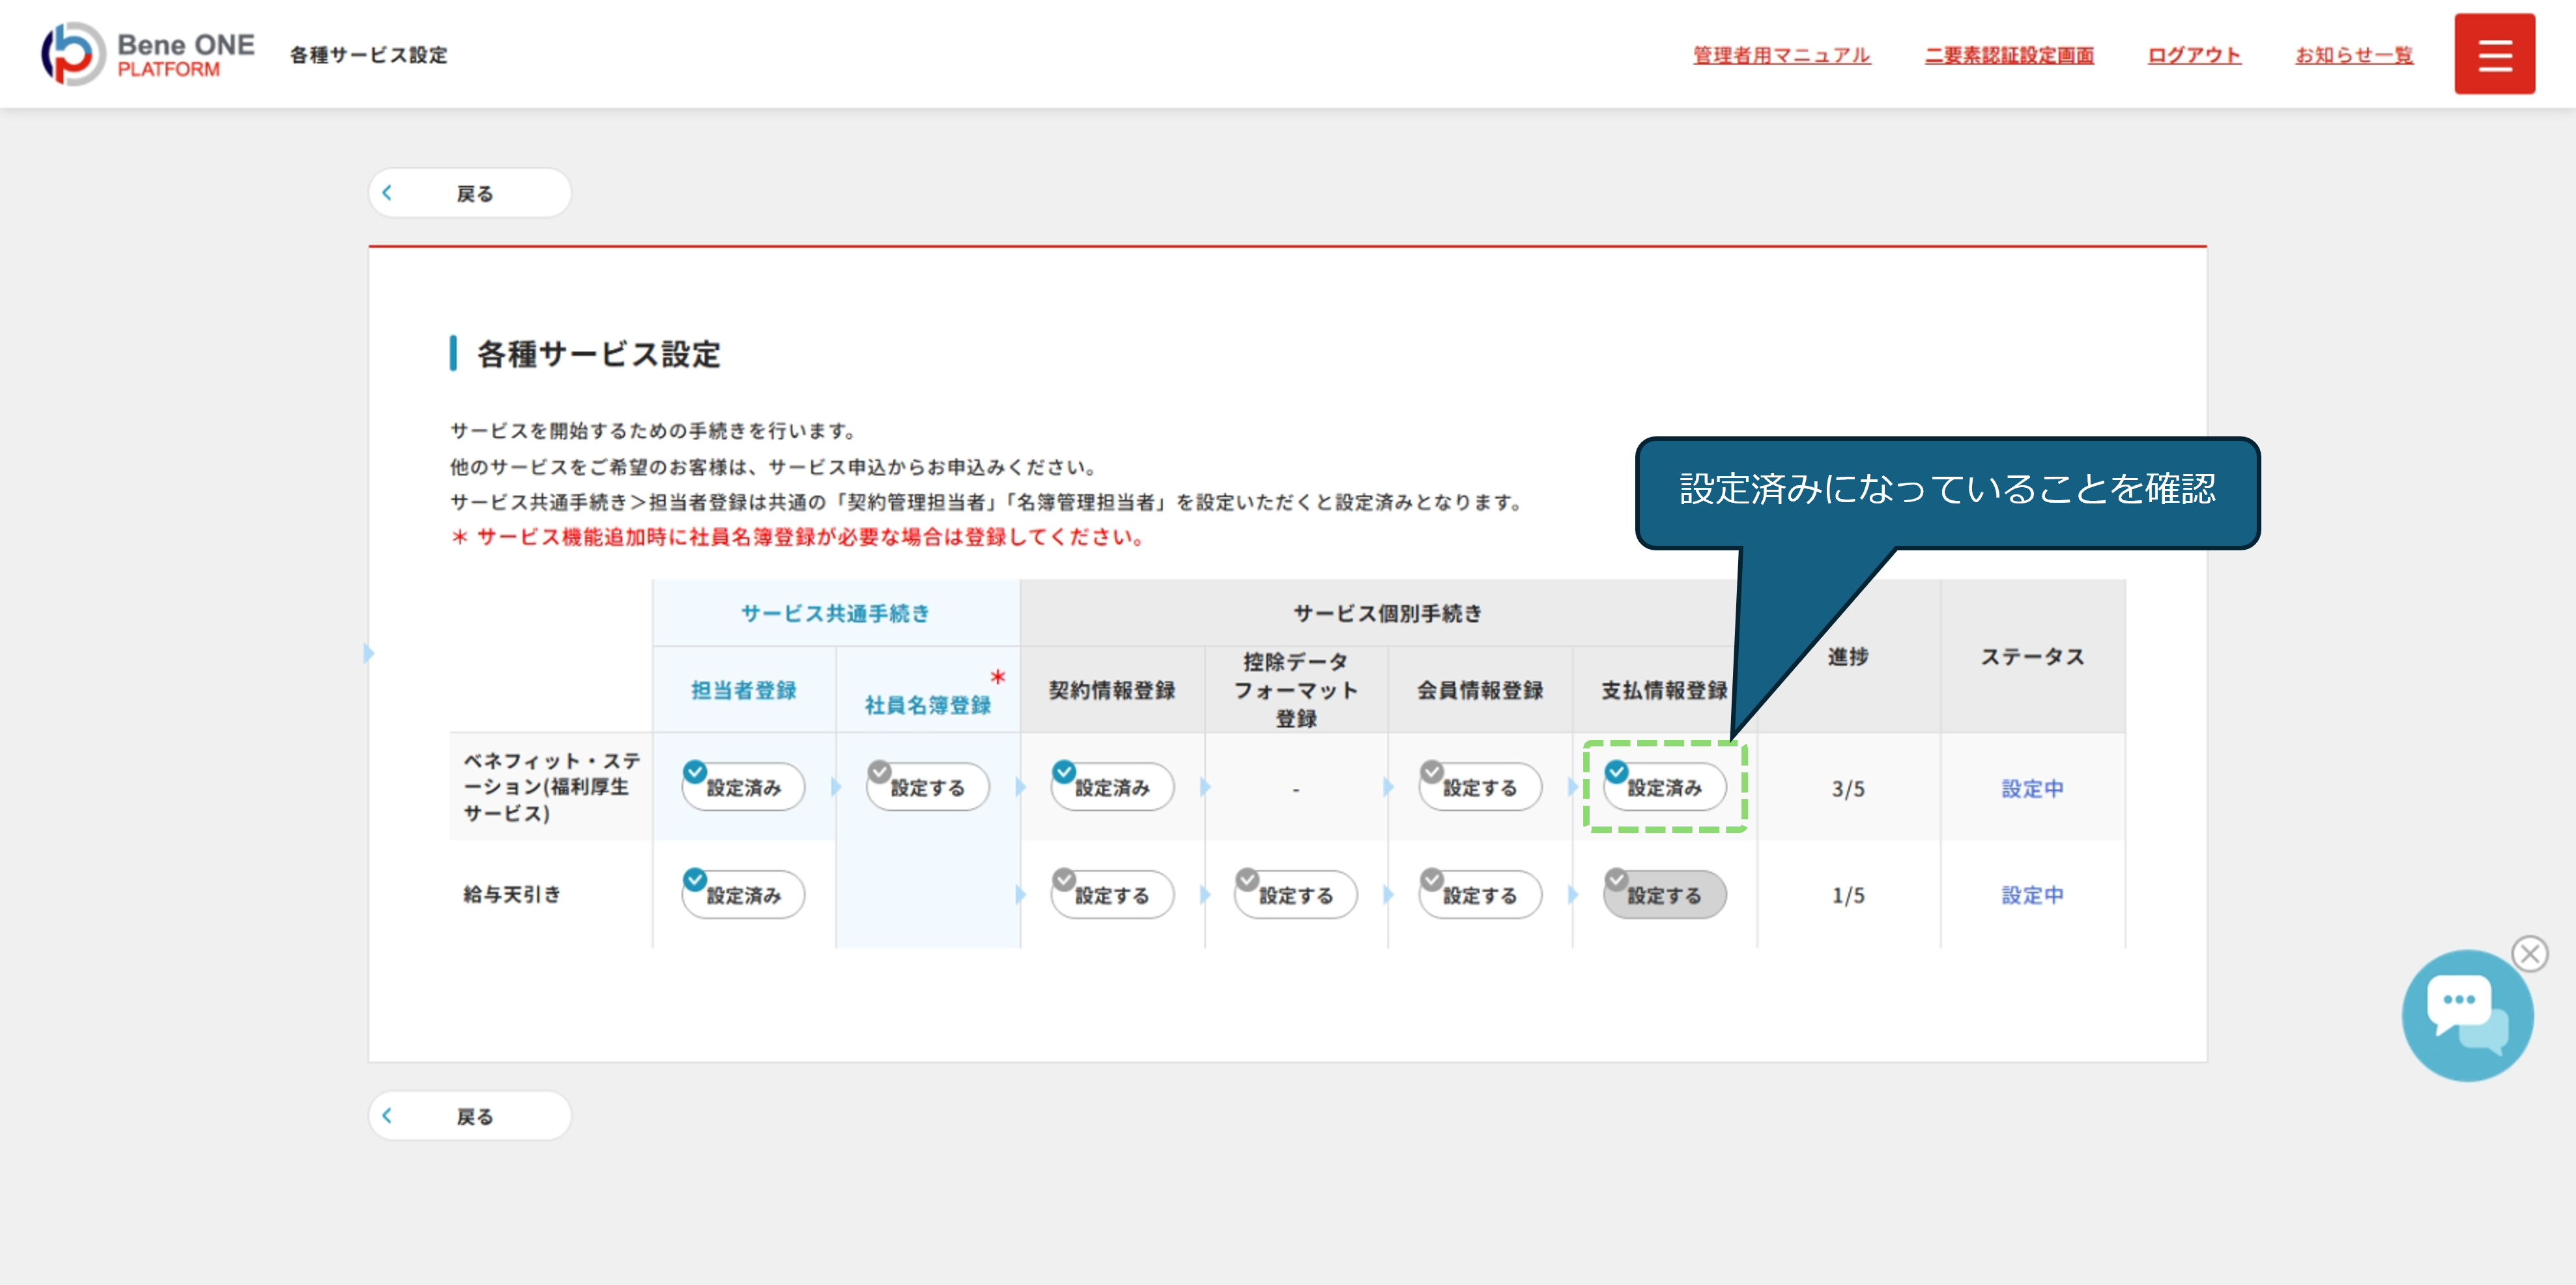The image size is (2576, 1285).
Task: Open 二要素認証設定画面 link
Action: pos(2009,55)
